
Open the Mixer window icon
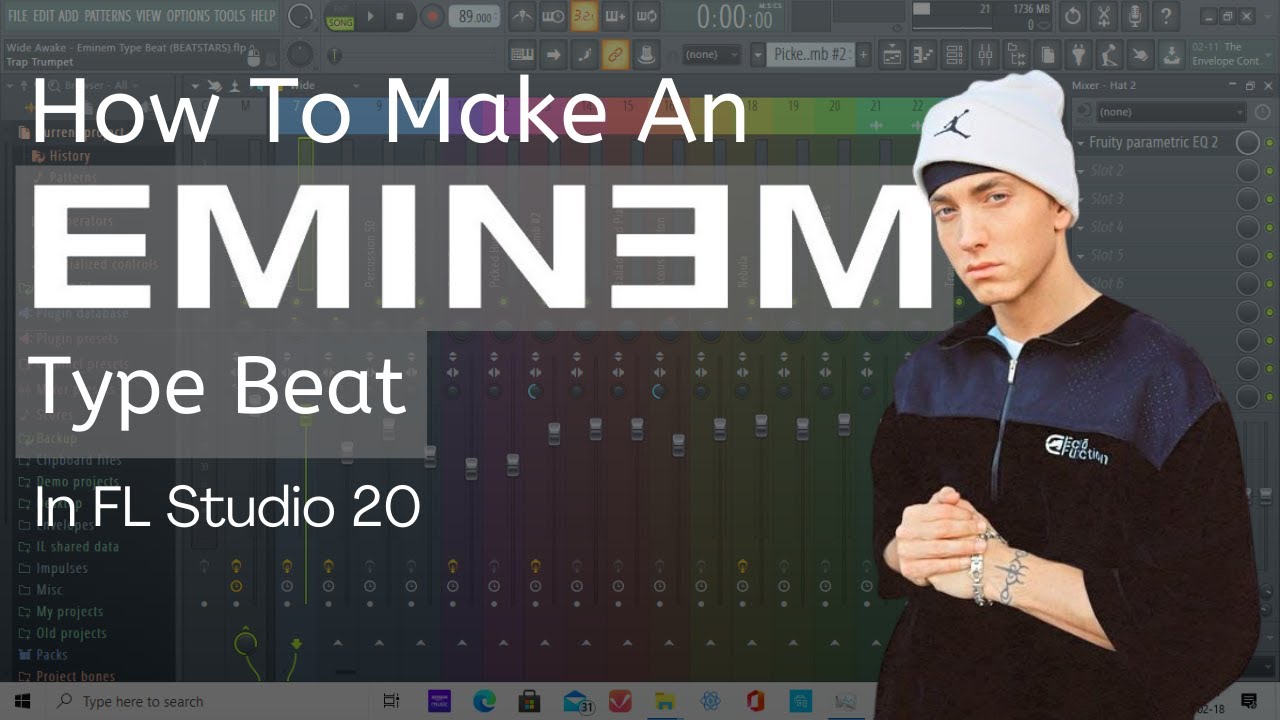pos(986,54)
